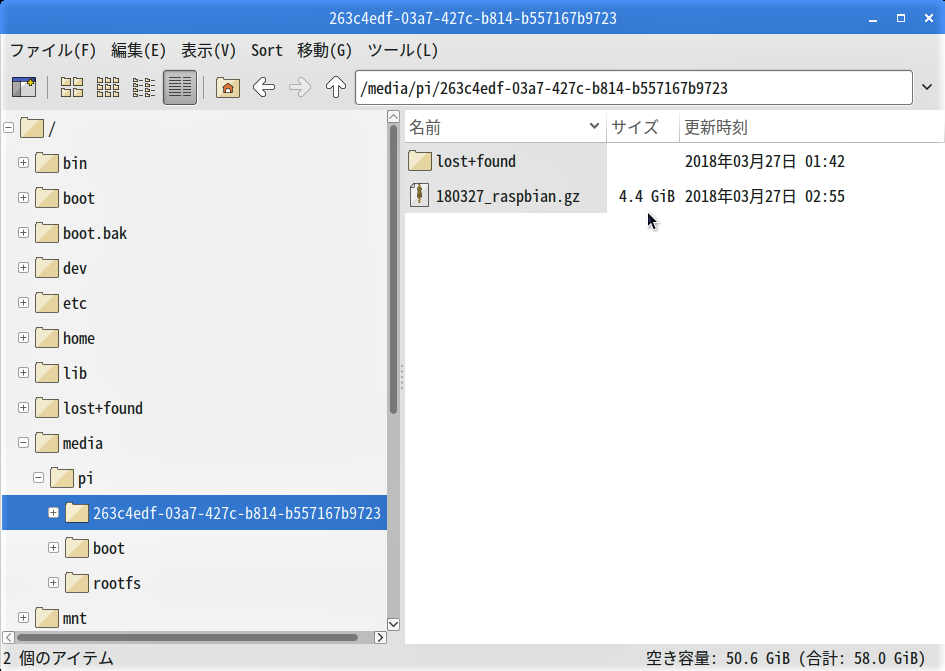Click the 4.4 GiB size cell

click(x=647, y=197)
